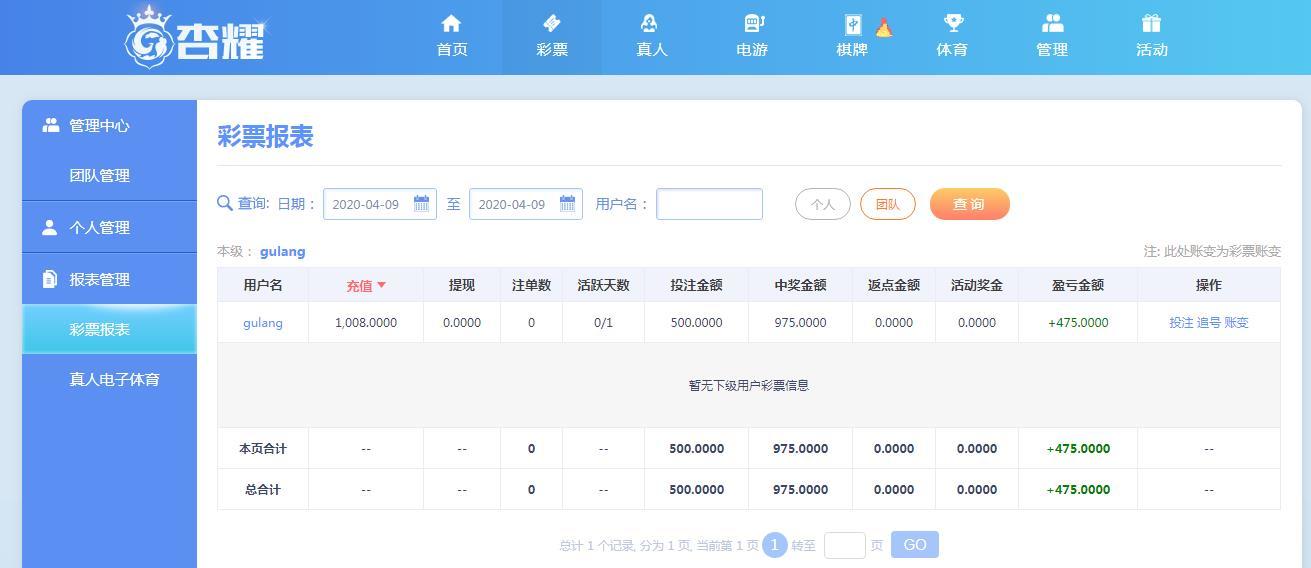
Task: Select the 团队 filter toggle
Action: [888, 204]
